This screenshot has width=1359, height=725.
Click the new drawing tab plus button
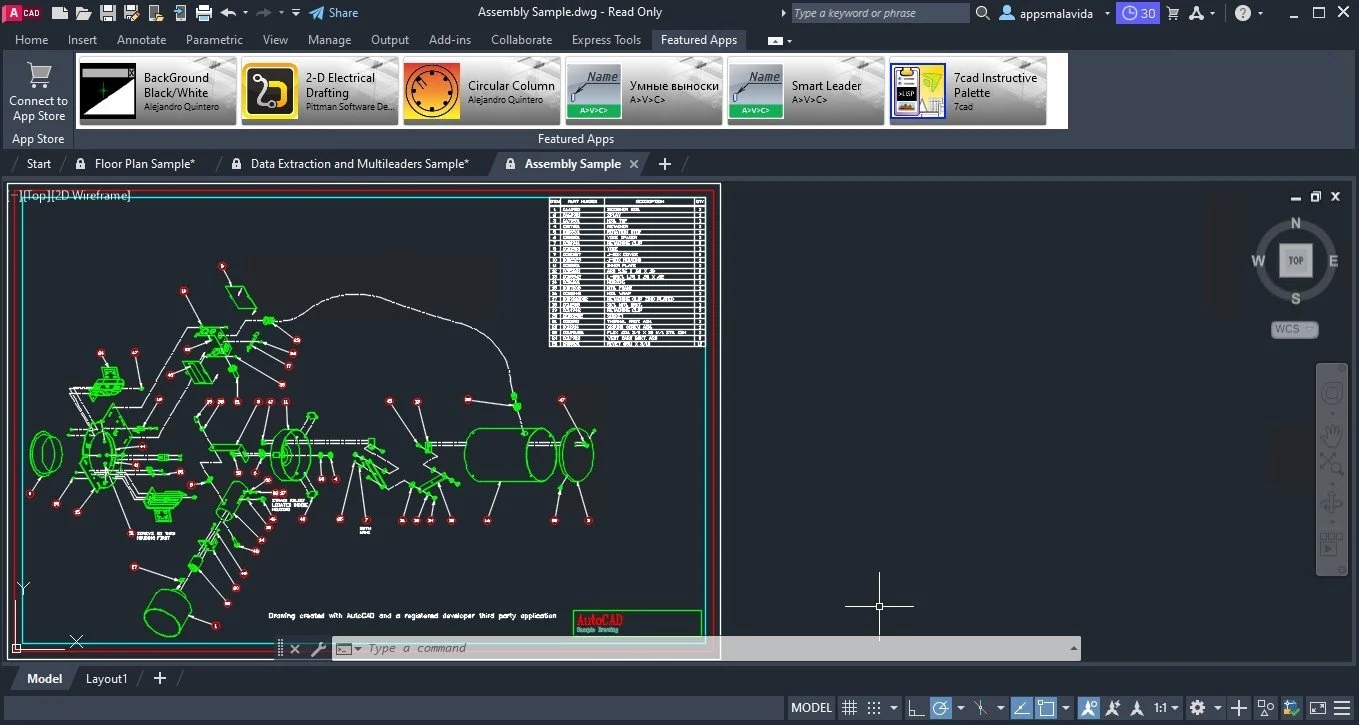pyautogui.click(x=665, y=164)
